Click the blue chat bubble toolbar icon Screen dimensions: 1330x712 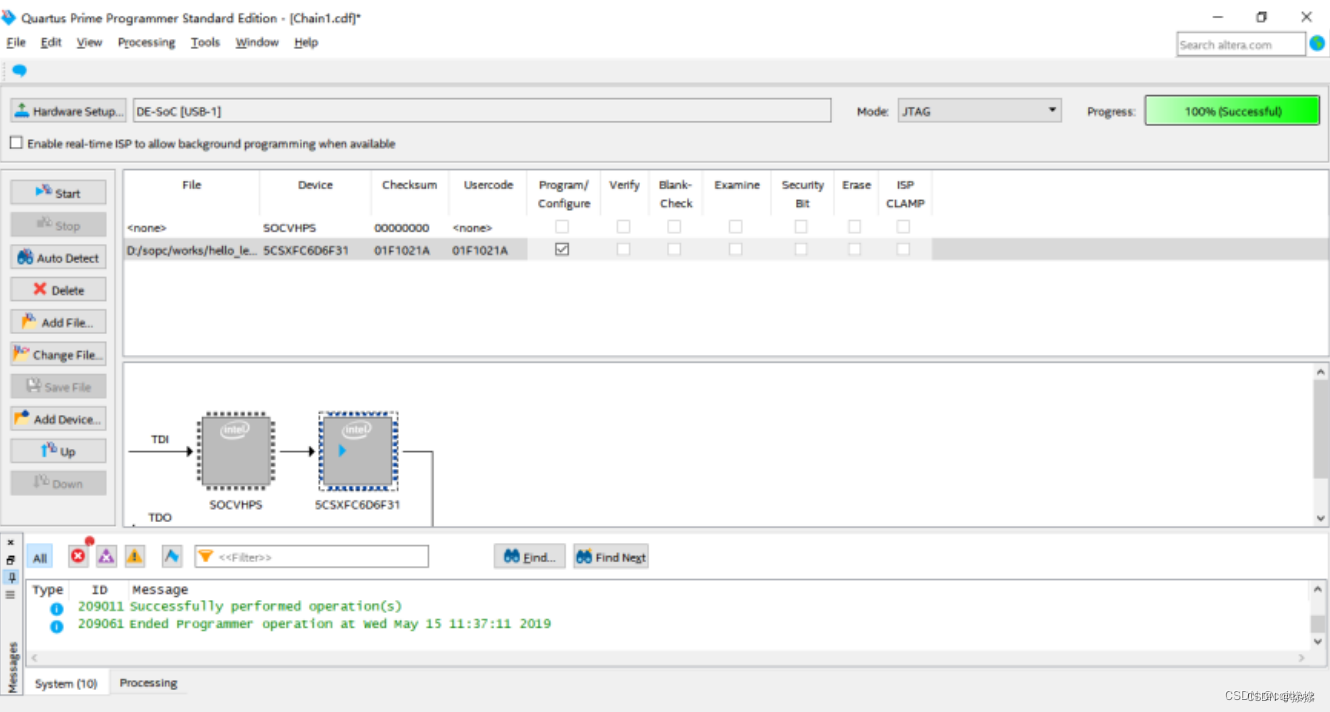[x=19, y=71]
